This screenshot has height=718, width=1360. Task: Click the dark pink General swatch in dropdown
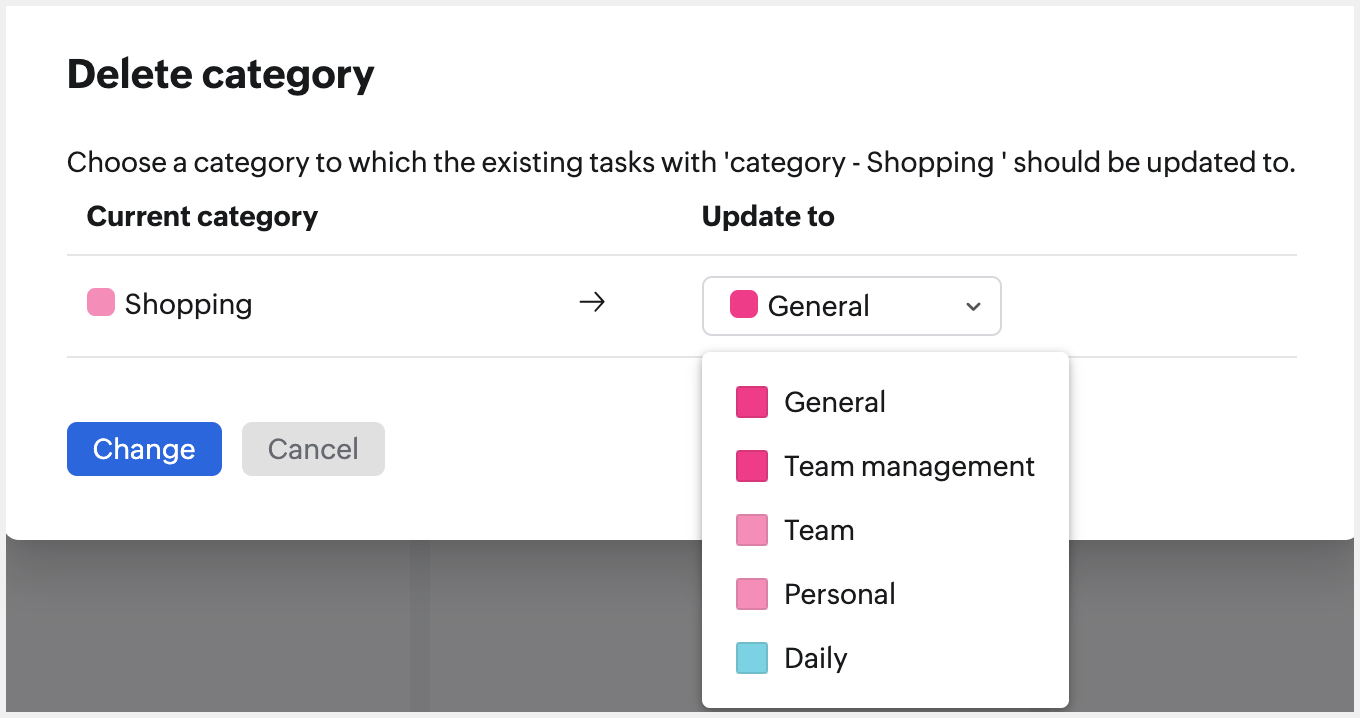751,401
